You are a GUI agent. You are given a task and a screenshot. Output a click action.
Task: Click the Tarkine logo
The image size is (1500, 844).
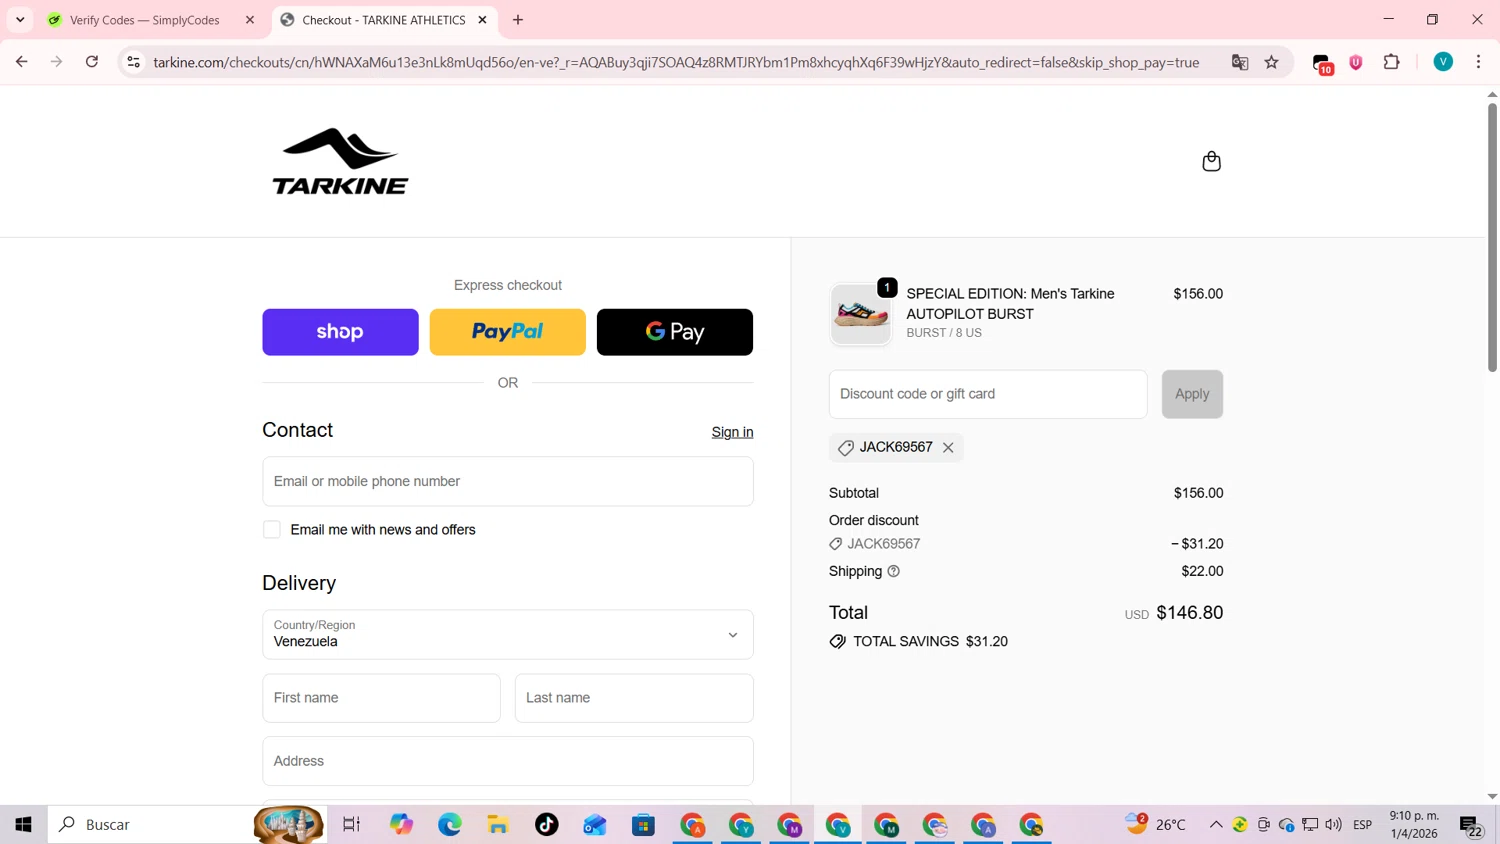(340, 161)
